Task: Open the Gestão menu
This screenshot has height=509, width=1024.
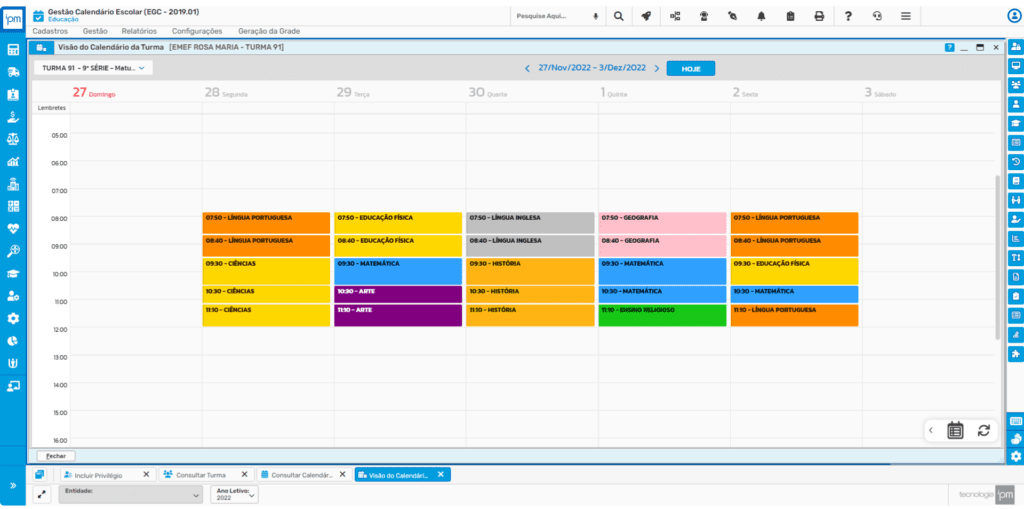Action: coord(95,31)
